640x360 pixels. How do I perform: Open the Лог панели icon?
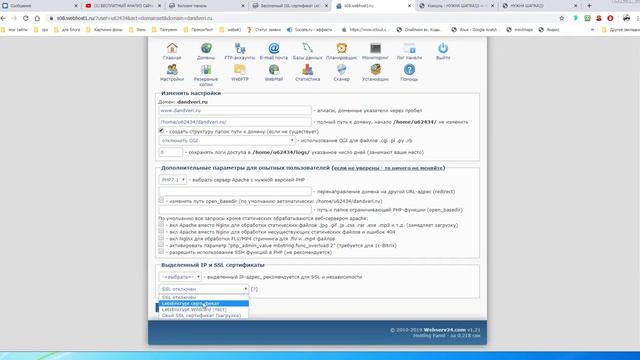coord(409,48)
